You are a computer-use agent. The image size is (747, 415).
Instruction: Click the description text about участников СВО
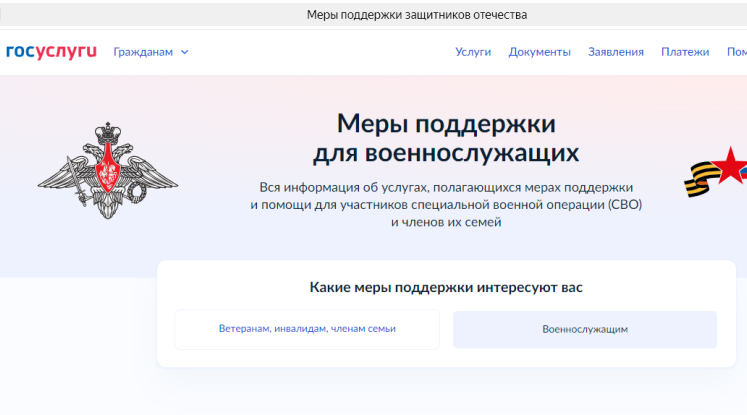coord(445,204)
